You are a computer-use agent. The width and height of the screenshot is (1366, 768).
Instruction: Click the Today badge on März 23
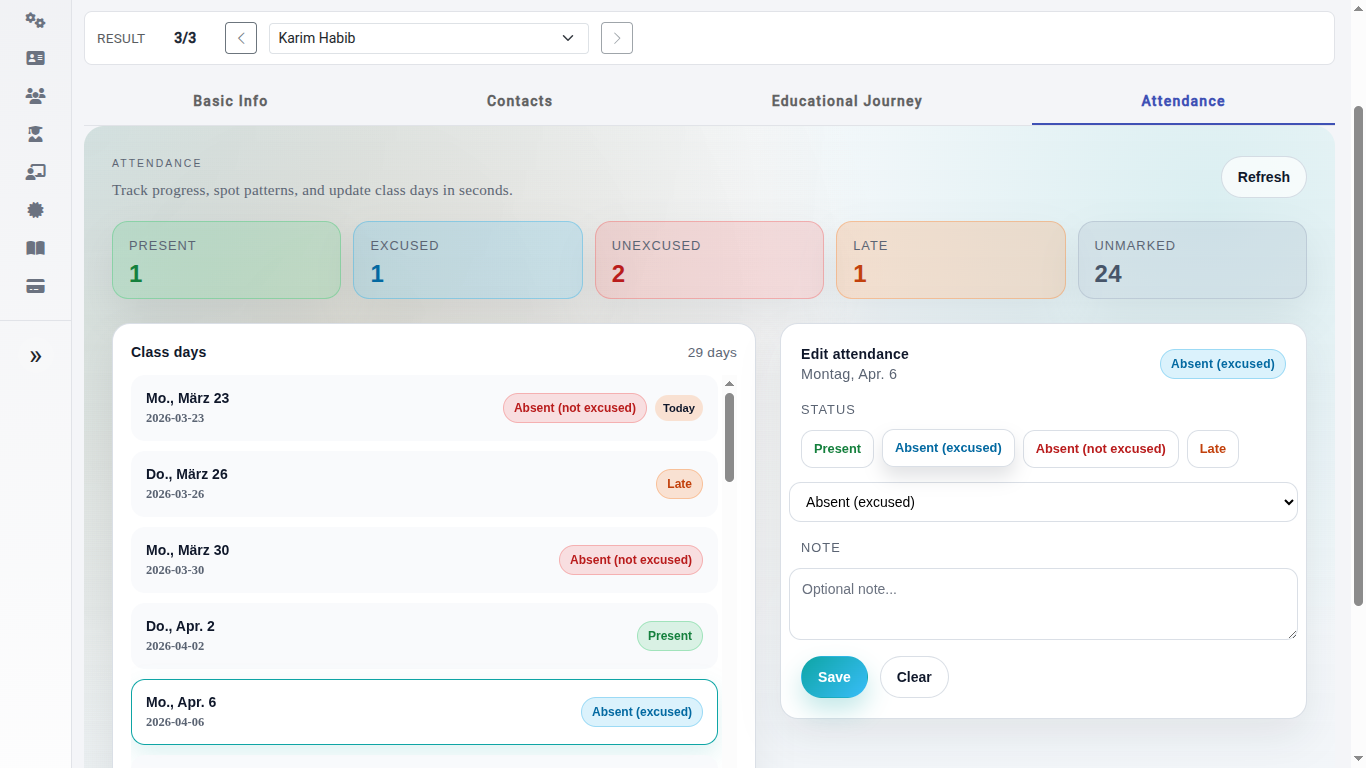tap(679, 408)
